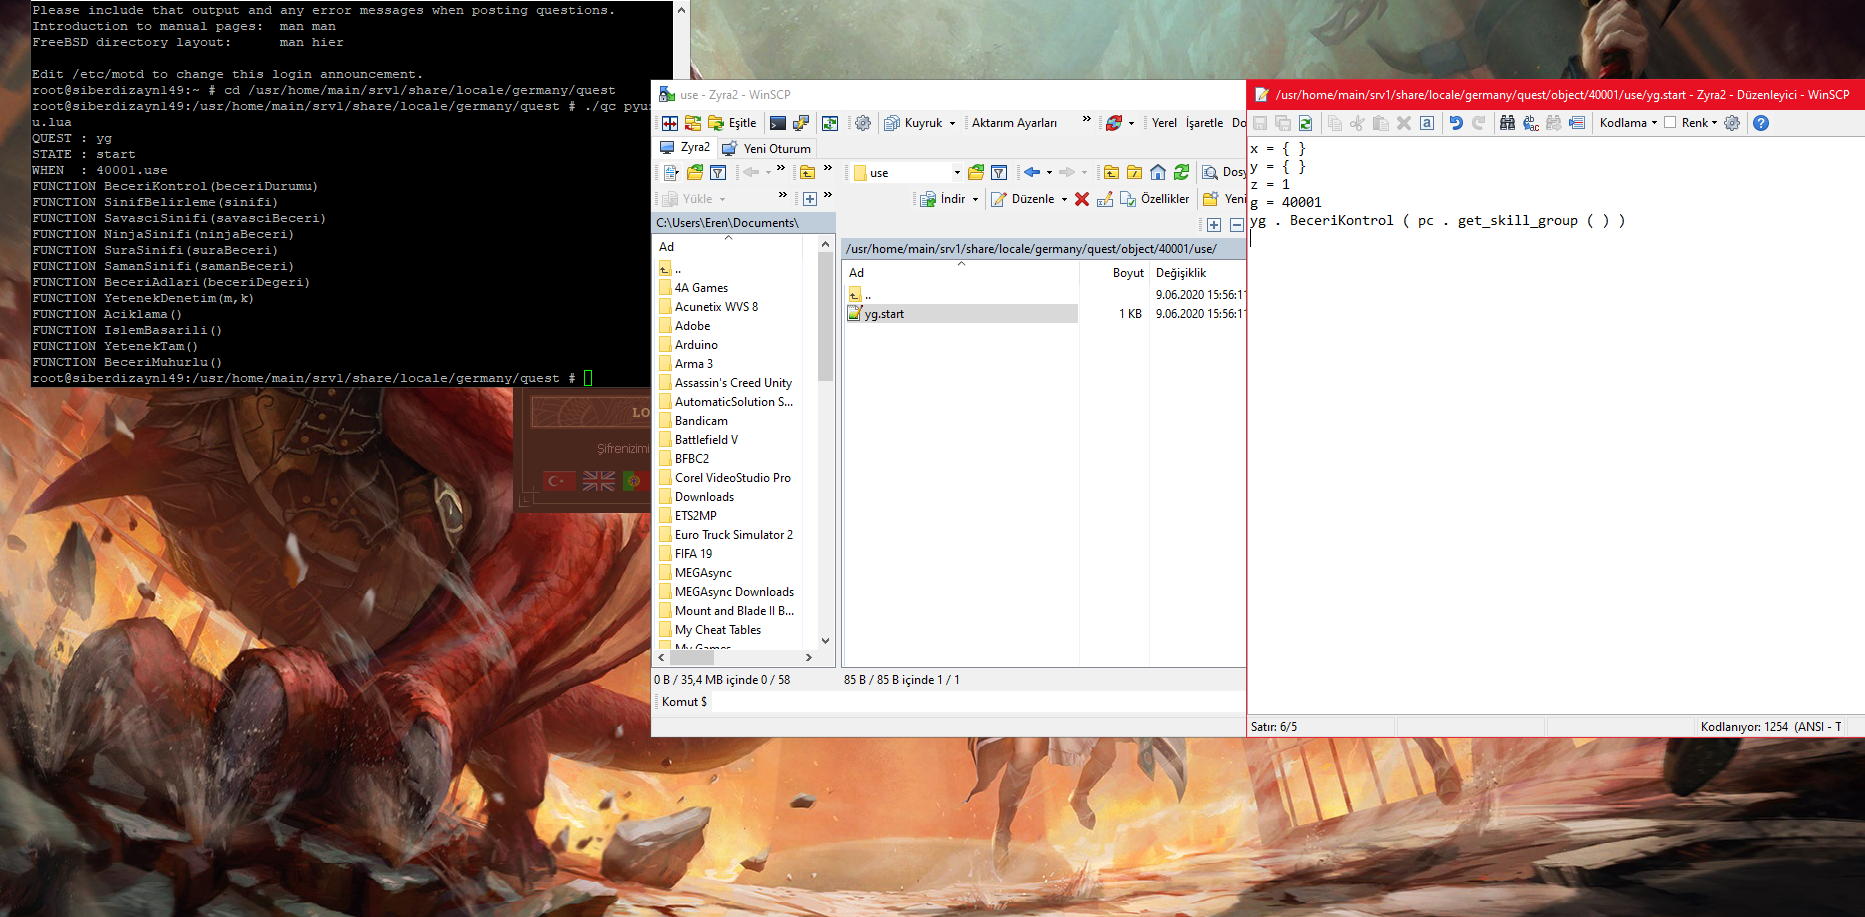Expand the Düzenle dropdown arrow
Image resolution: width=1865 pixels, height=917 pixels.
tap(1064, 199)
